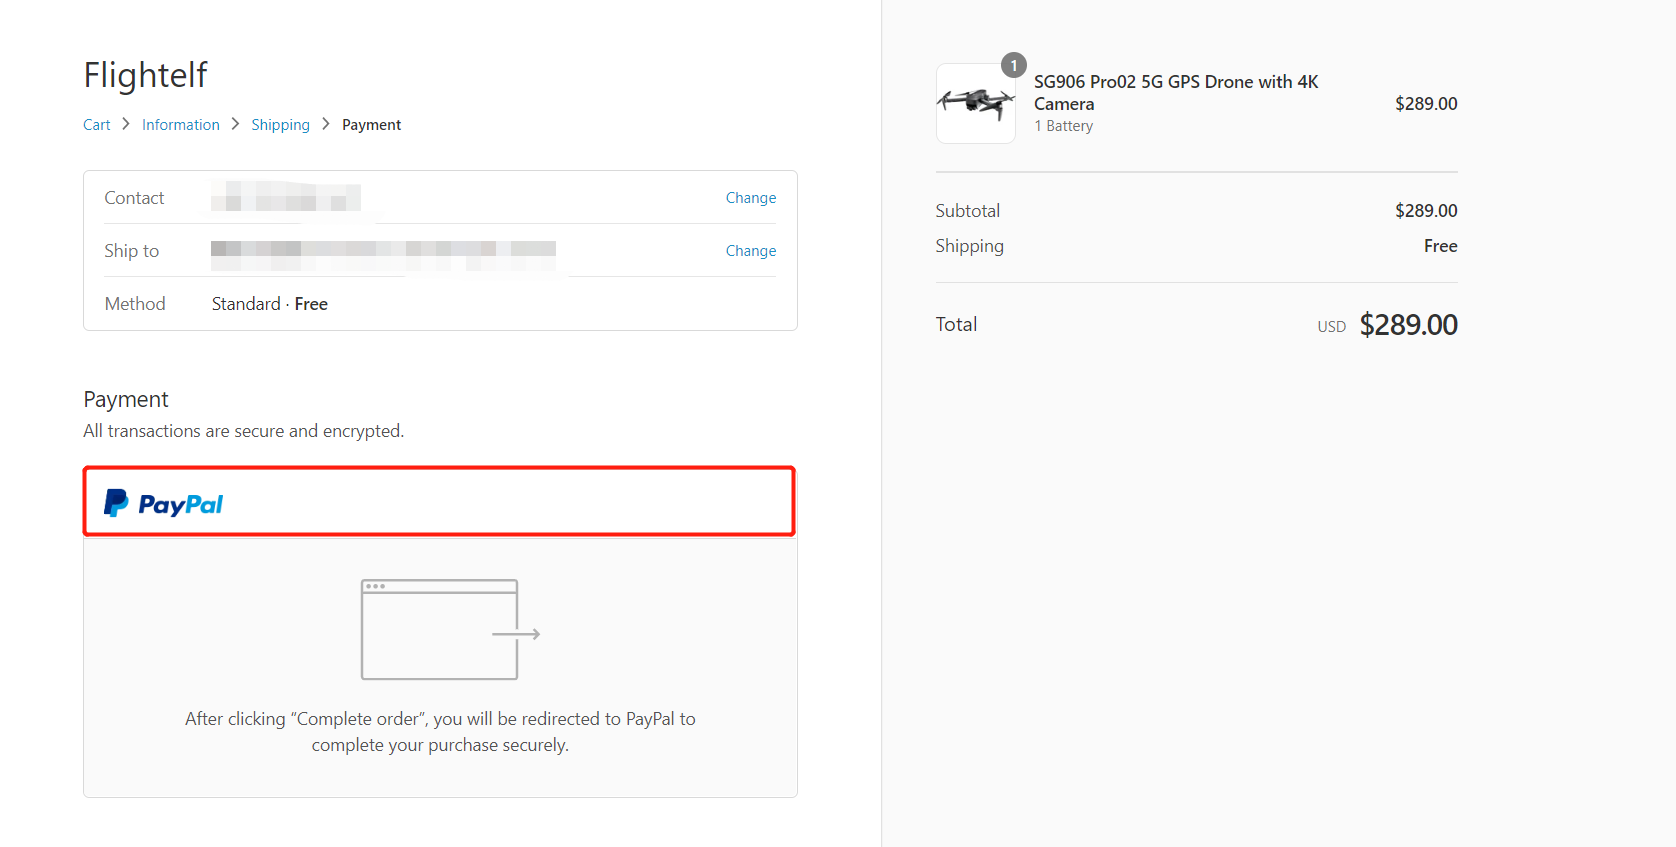Click the Ship to row label
1676x847 pixels.
click(132, 251)
